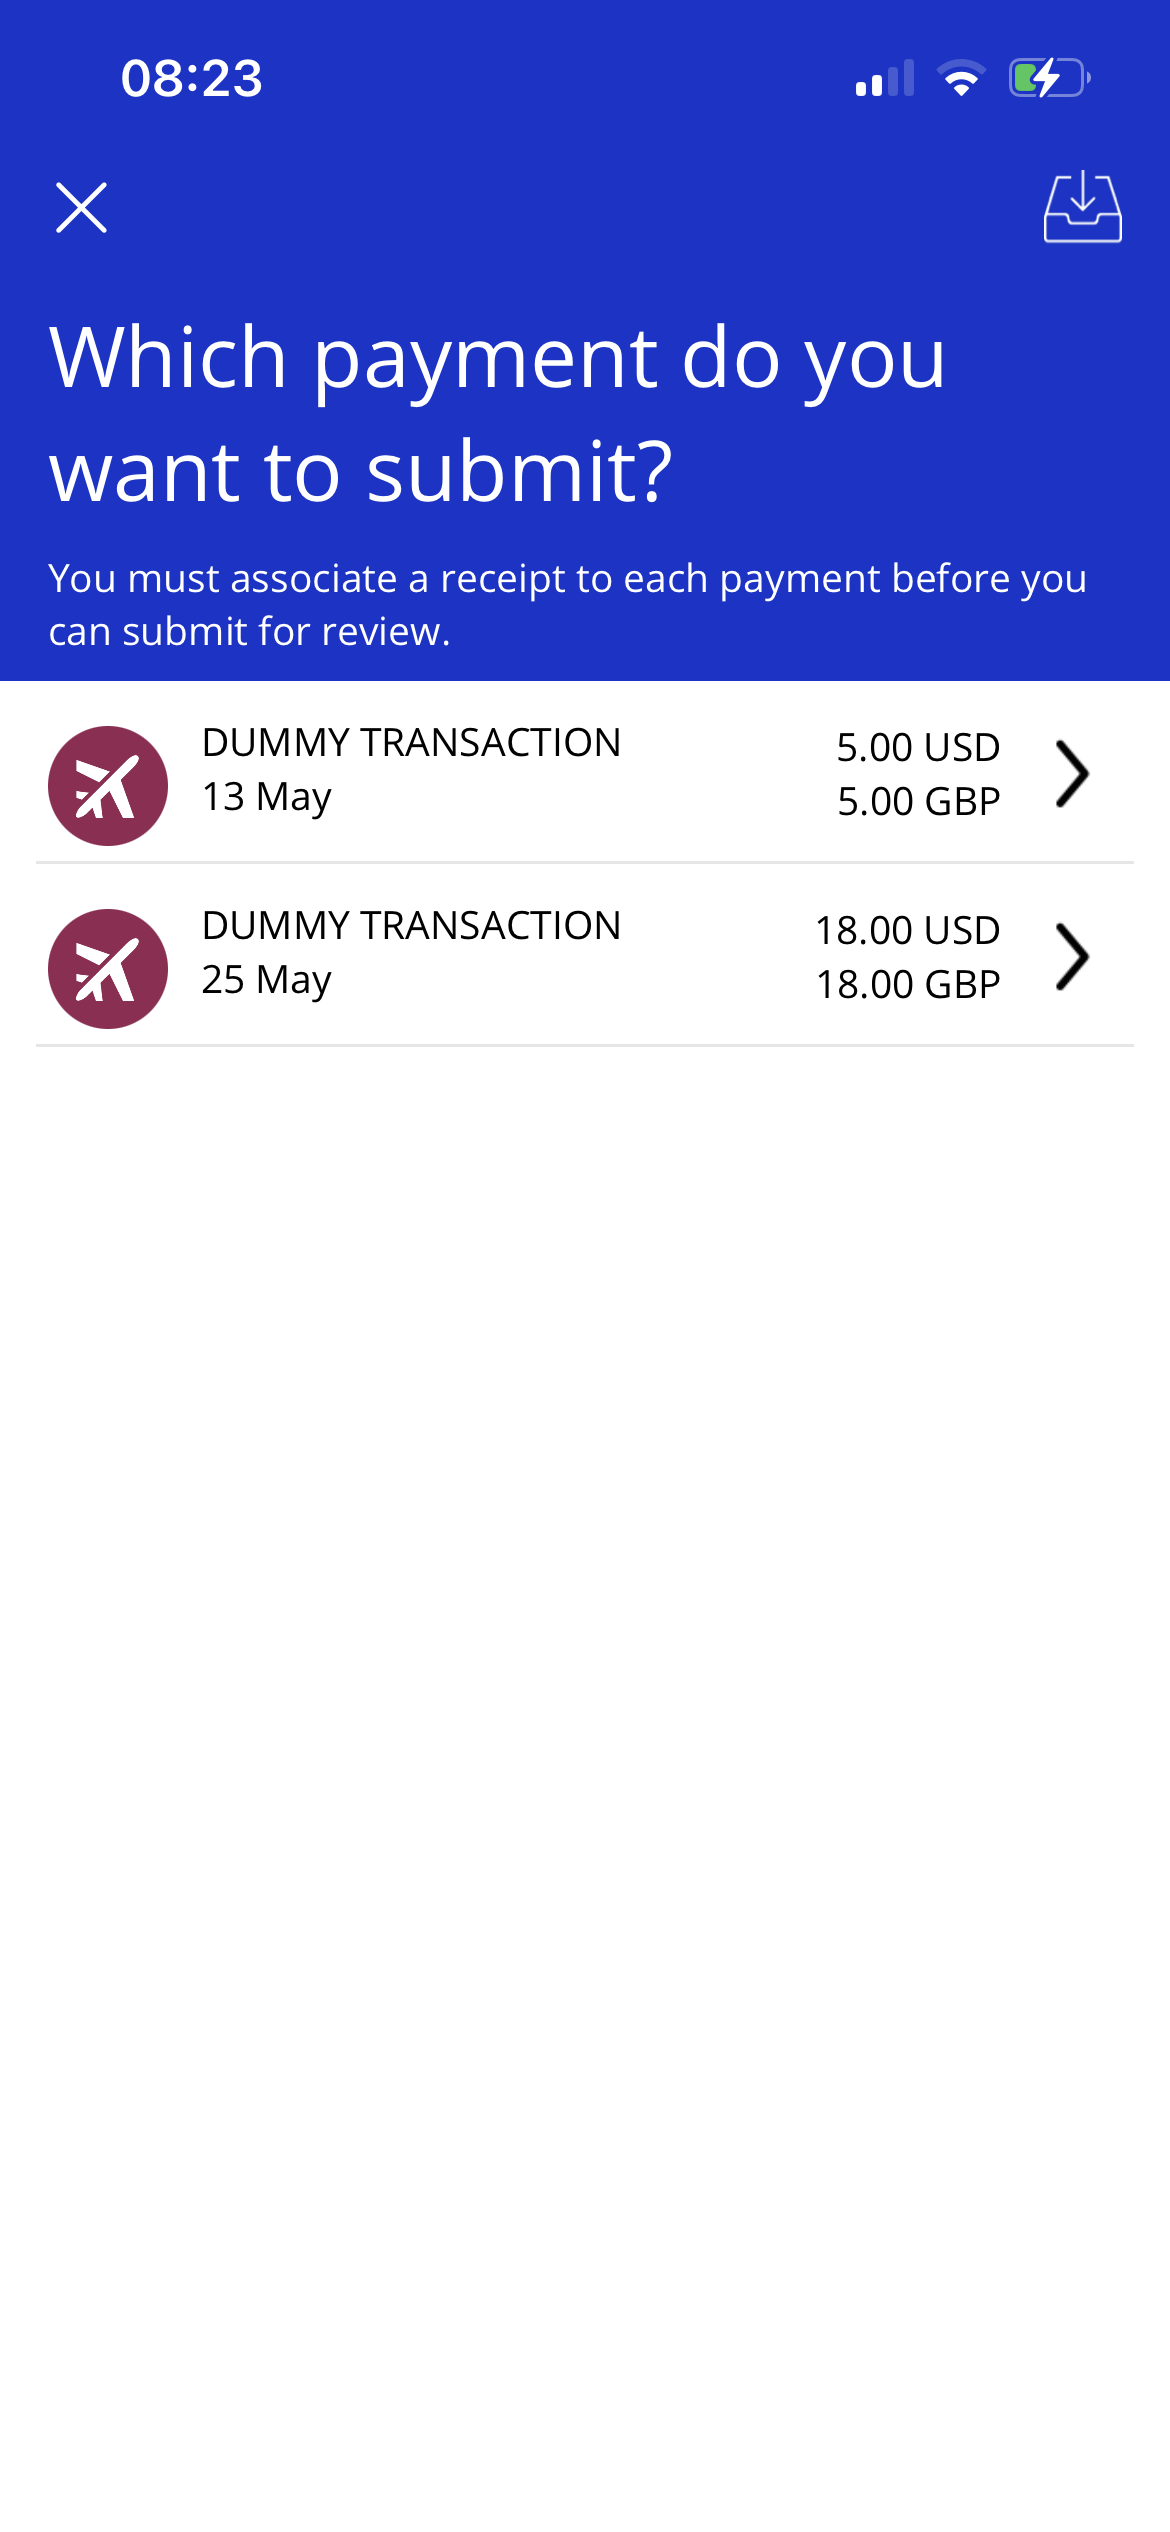The height and width of the screenshot is (2532, 1170).
Task: Tap the receipt association instruction text
Action: (x=567, y=605)
